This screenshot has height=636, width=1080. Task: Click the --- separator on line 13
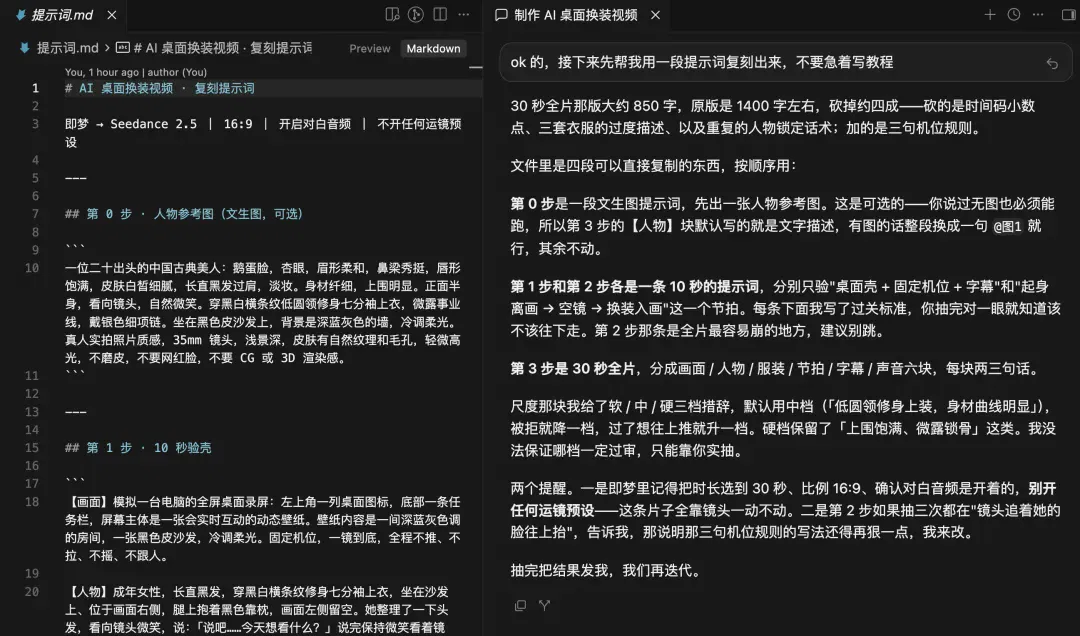coord(76,412)
